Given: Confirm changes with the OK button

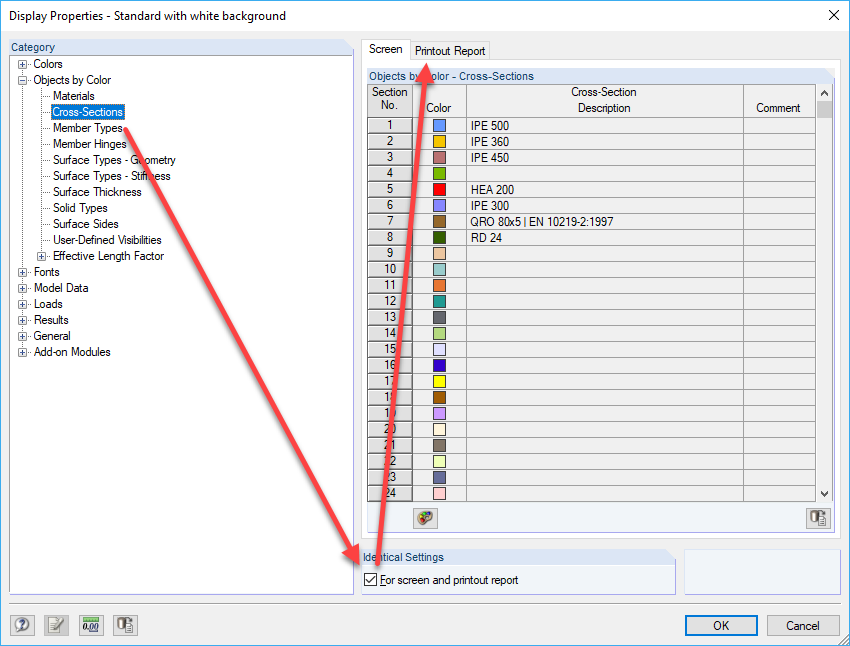Looking at the screenshot, I should (x=721, y=624).
